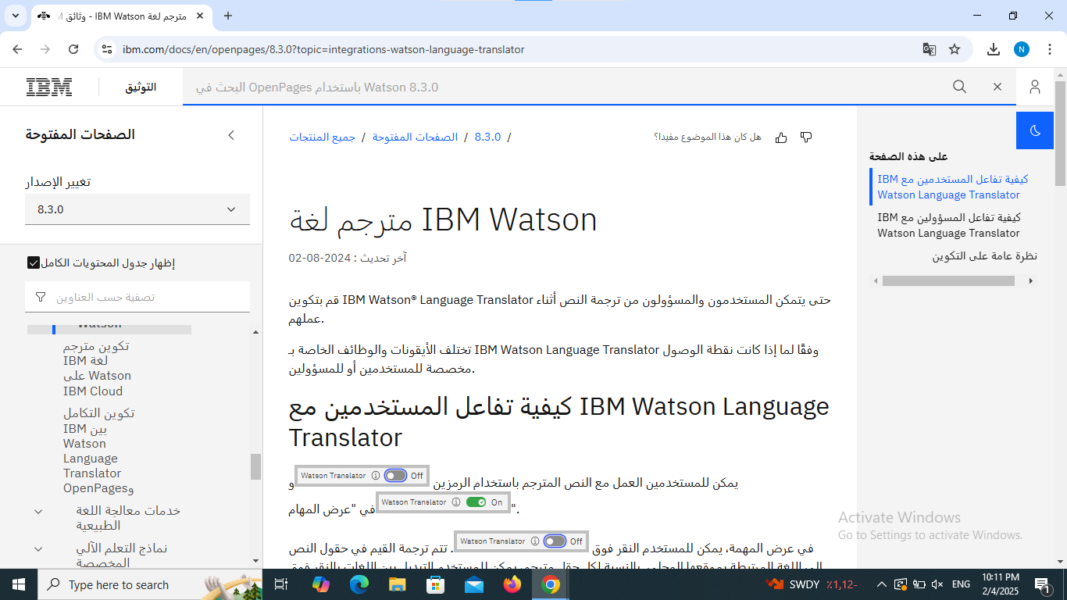This screenshot has width=1067, height=600.
Task: Click the ENG language indicator
Action: (961, 584)
